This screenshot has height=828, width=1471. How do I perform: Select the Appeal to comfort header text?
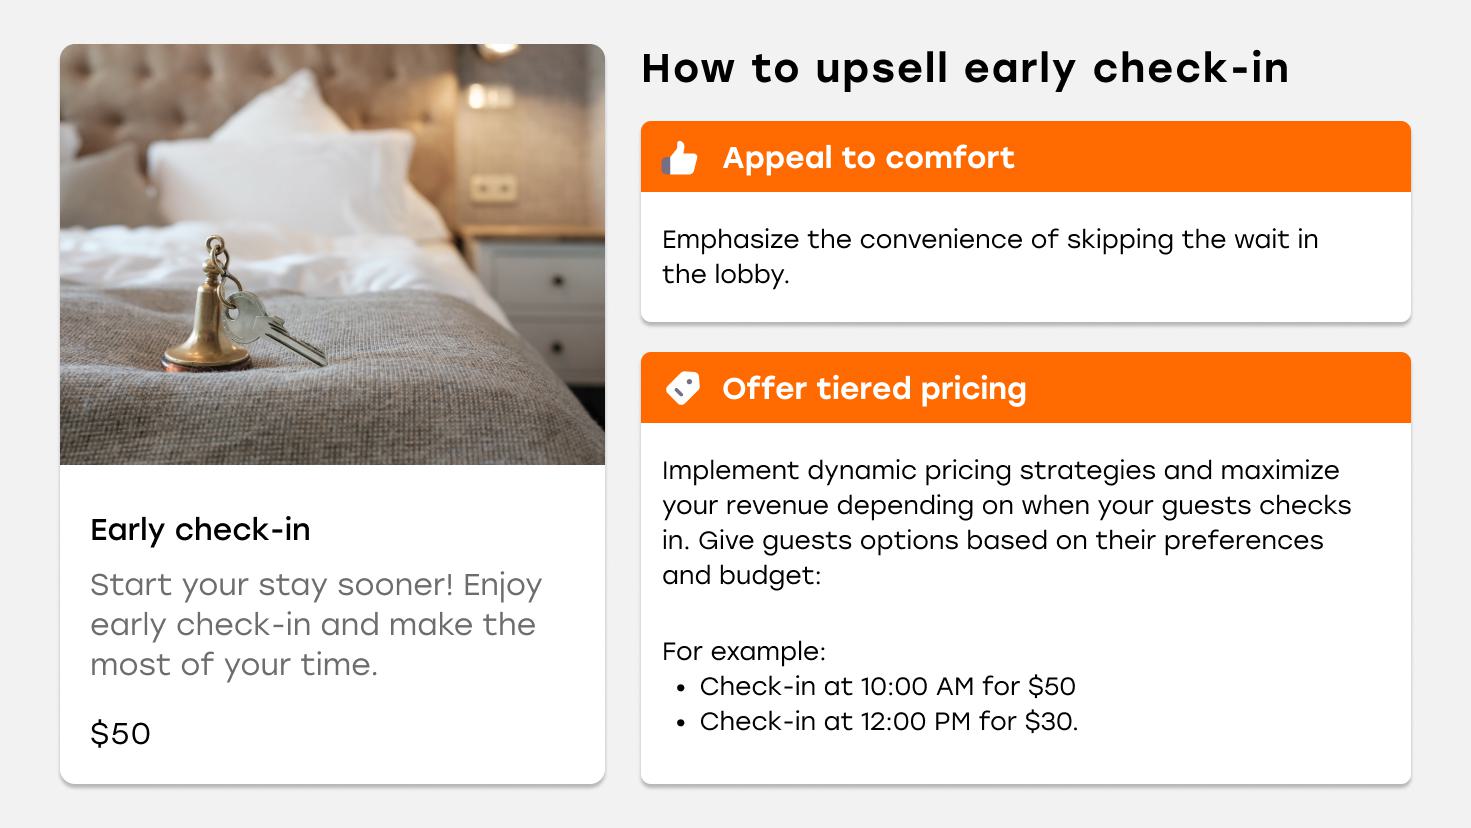(868, 158)
